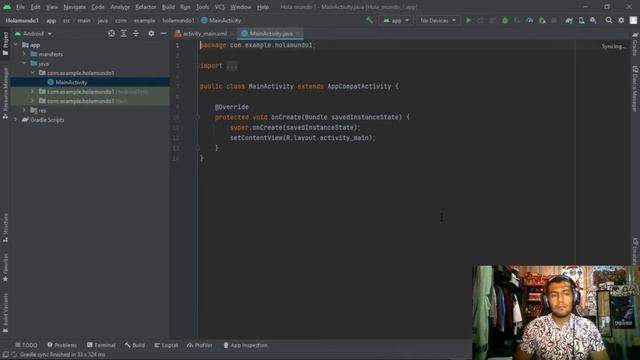The width and height of the screenshot is (640, 360).
Task: Open the File menu
Action: tap(20, 7)
